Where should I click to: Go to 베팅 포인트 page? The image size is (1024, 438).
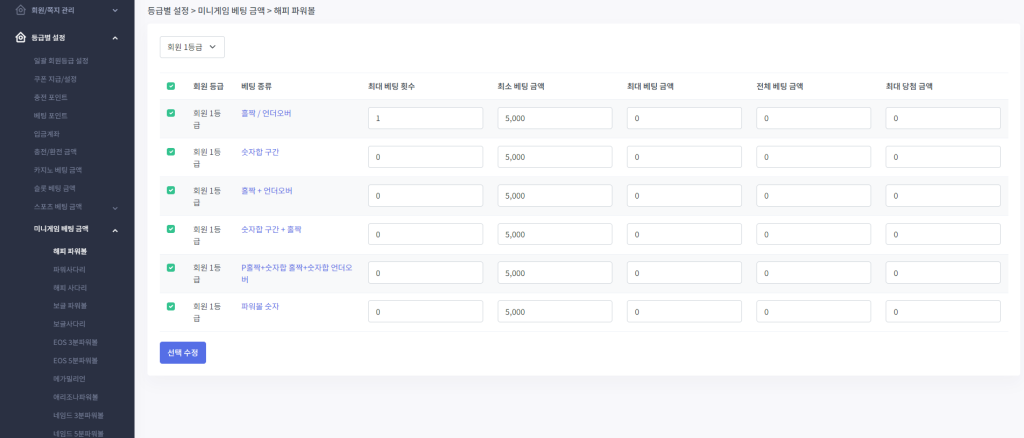click(50, 116)
